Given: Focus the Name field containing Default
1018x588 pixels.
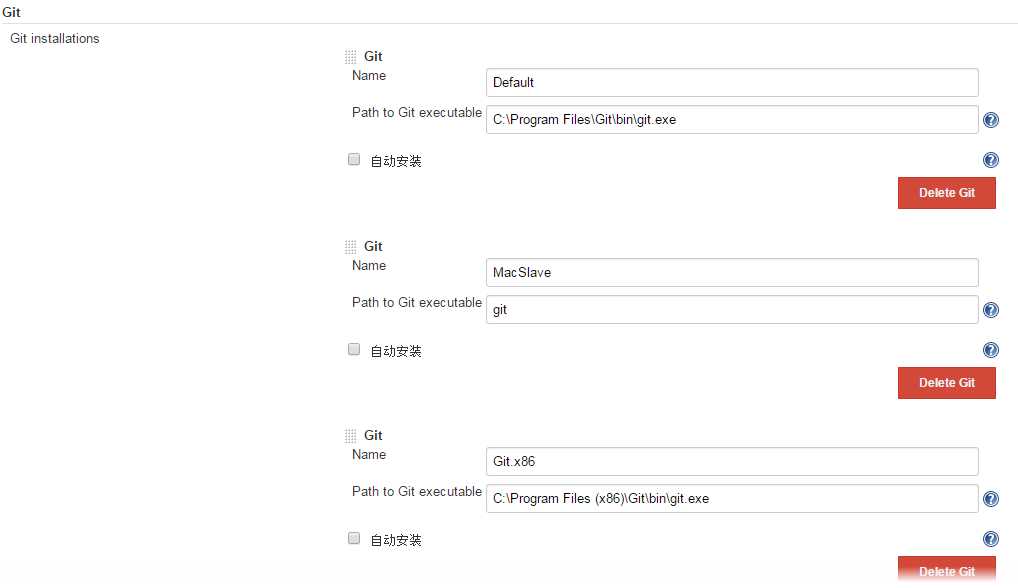Looking at the screenshot, I should pyautogui.click(x=732, y=82).
